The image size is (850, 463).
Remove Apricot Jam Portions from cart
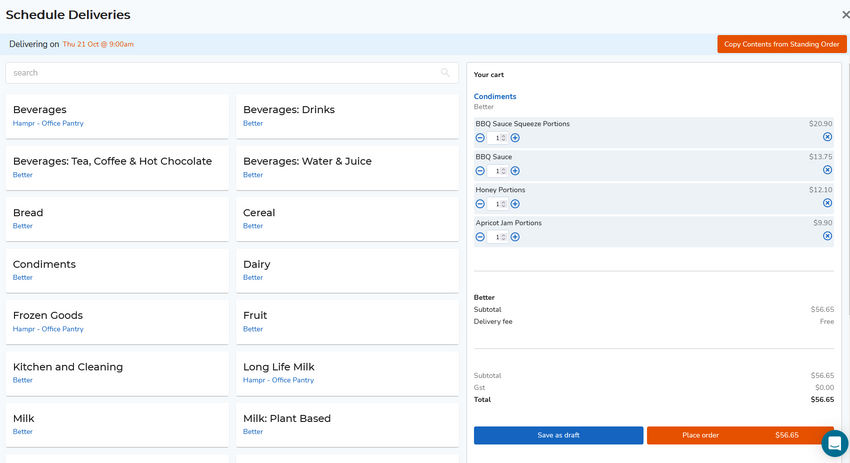(827, 236)
